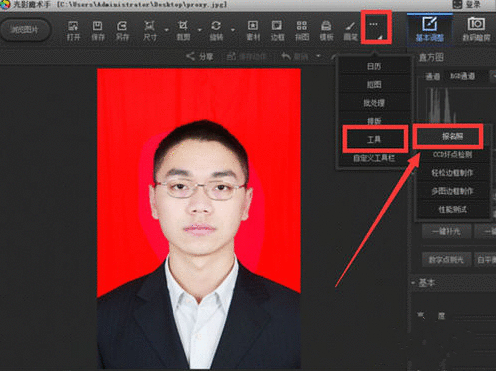Choose 排版 from the dropdown menu

[x=374, y=121]
